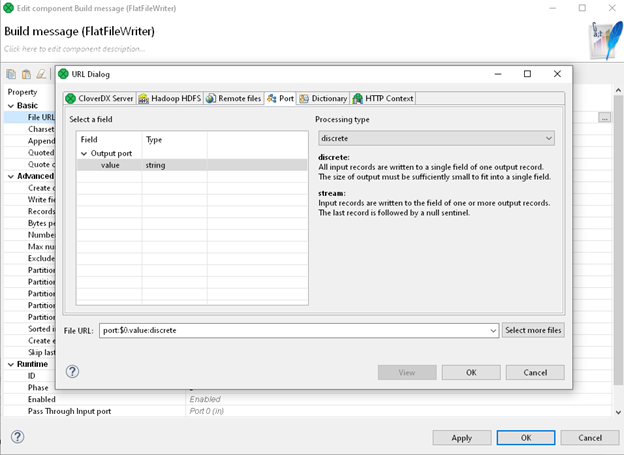Click the HTTP Context tab icon
The image size is (624, 455).
coord(357,98)
